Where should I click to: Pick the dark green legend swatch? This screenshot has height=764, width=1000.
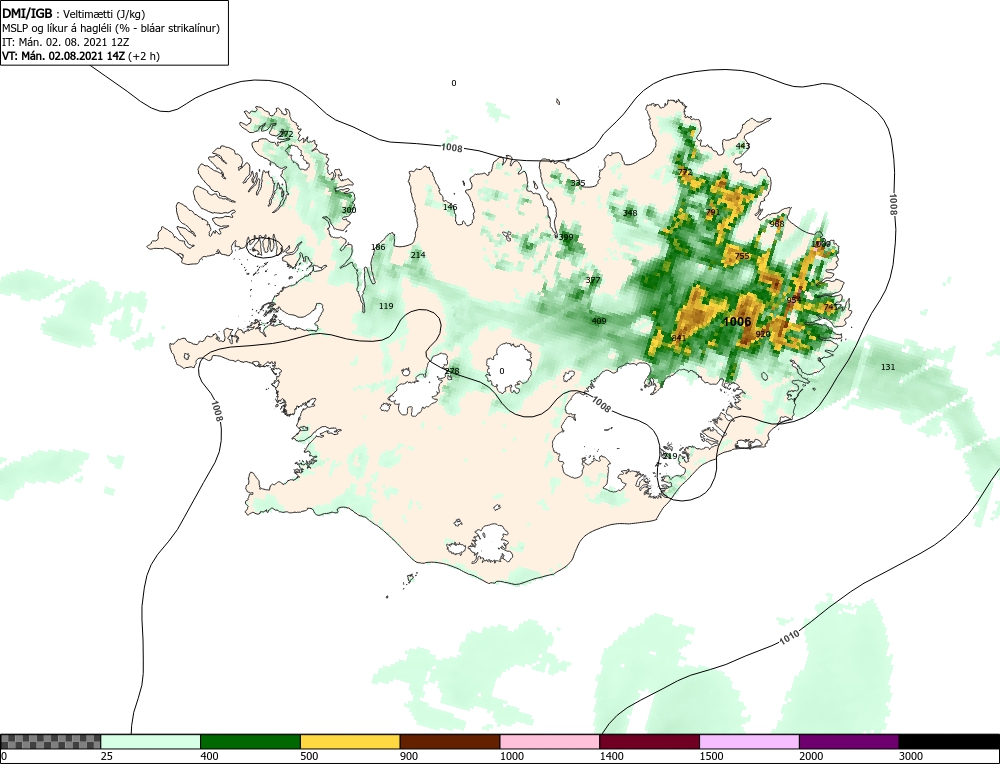[x=250, y=742]
